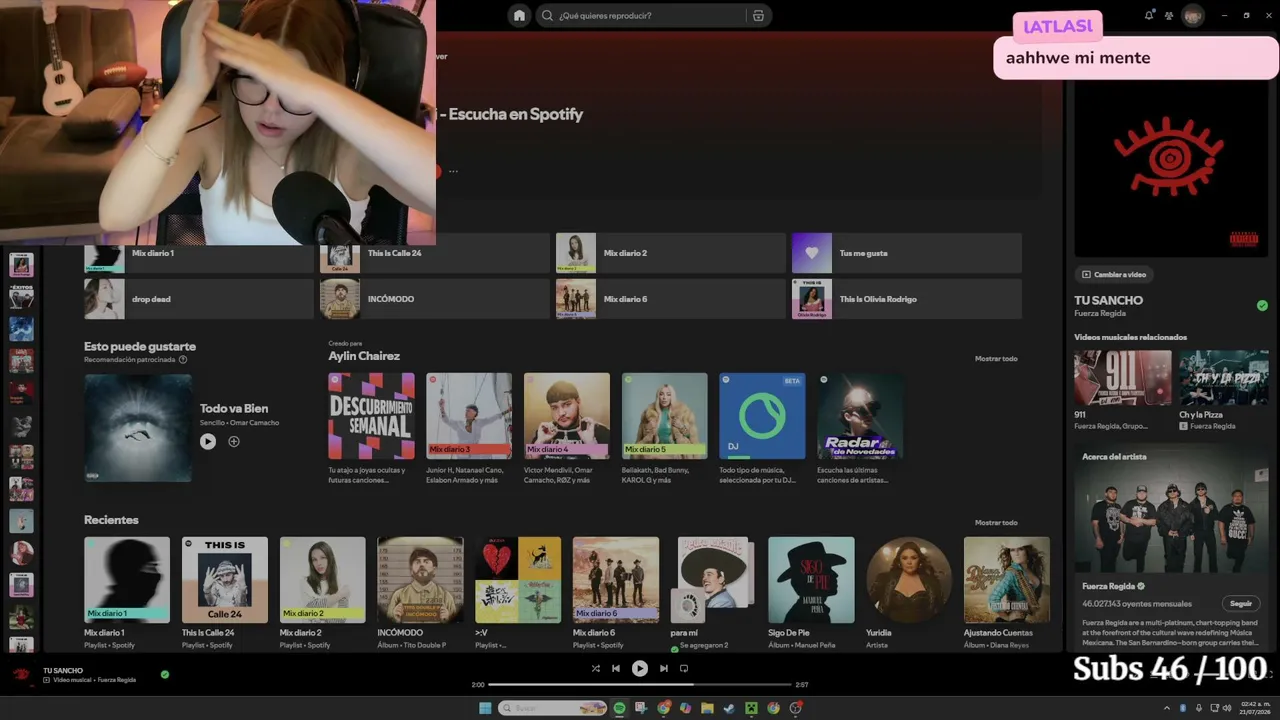
Task: Open 'Fuerza Regida' artist link under TU SANCHO
Action: pyautogui.click(x=1100, y=314)
